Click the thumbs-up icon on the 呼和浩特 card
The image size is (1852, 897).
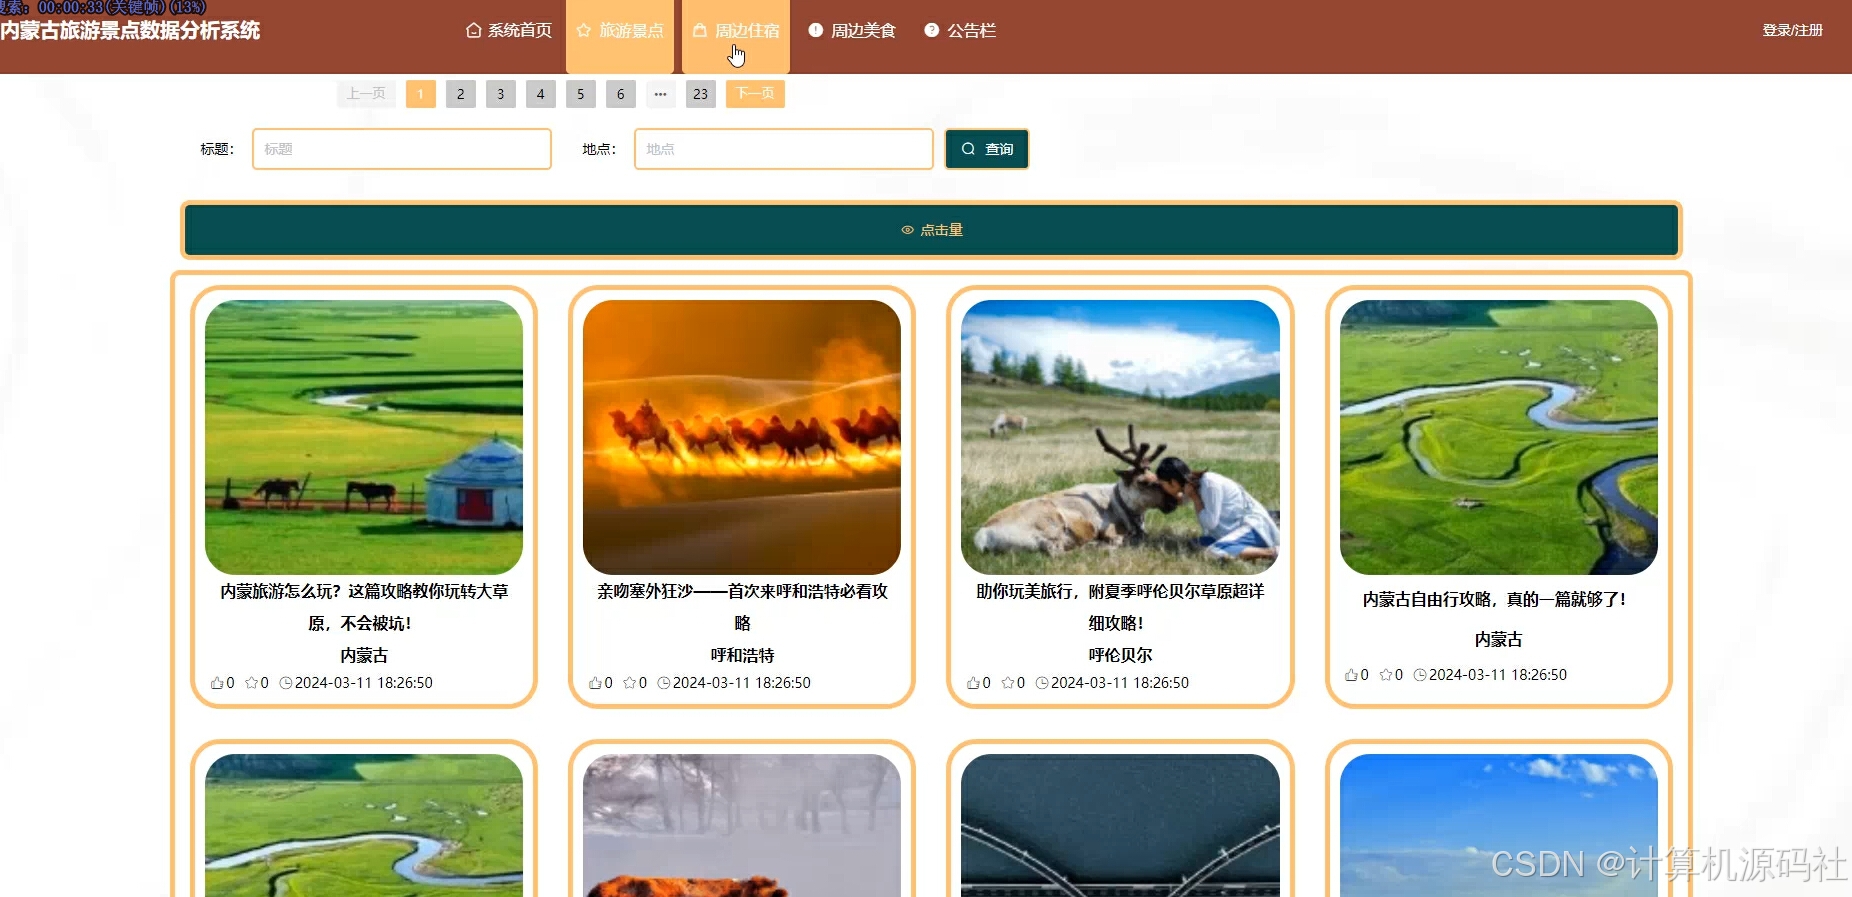[595, 683]
